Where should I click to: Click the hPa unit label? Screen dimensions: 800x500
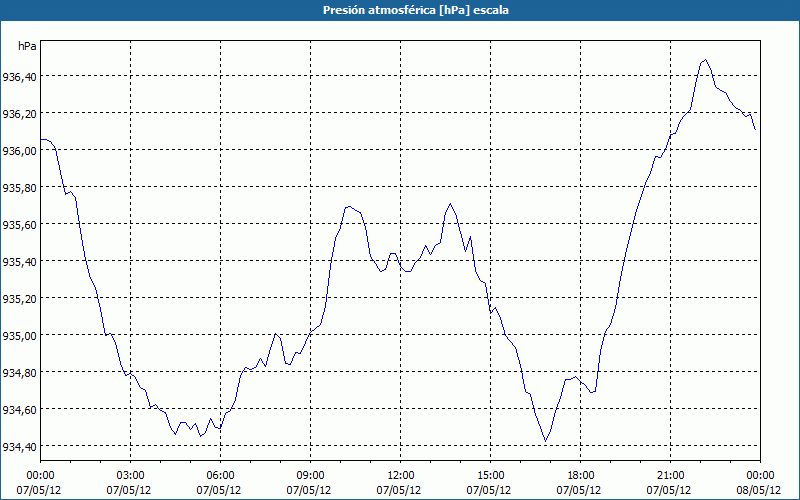coord(27,46)
